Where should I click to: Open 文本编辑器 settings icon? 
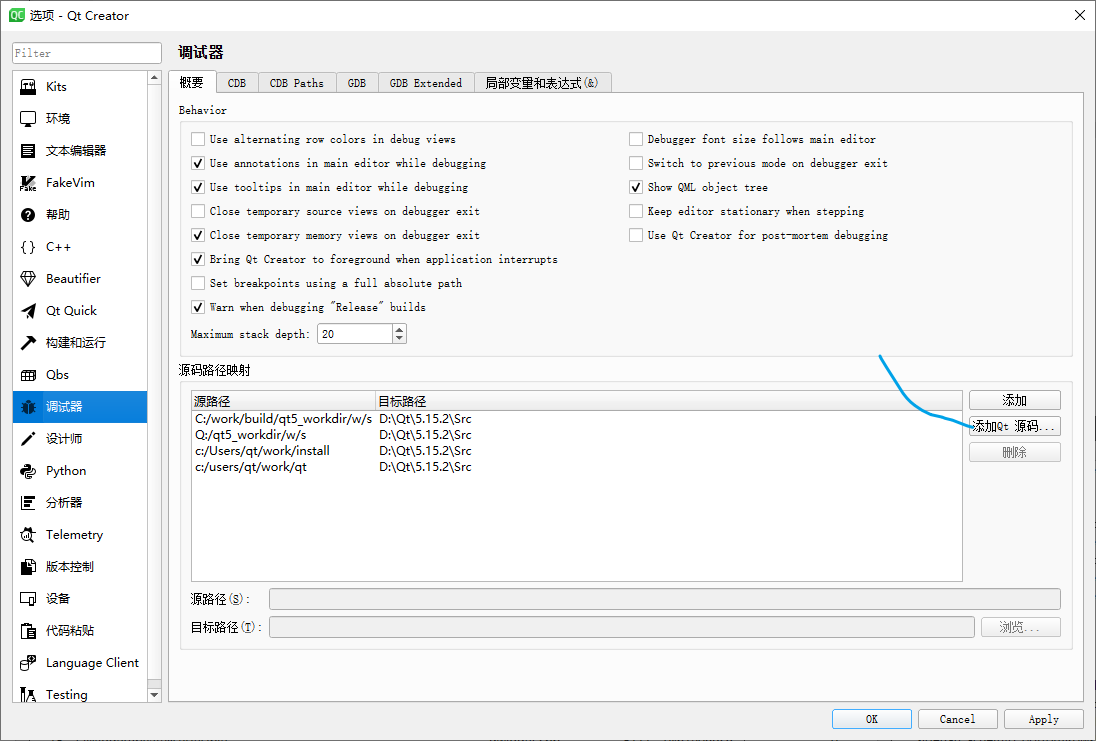point(28,151)
